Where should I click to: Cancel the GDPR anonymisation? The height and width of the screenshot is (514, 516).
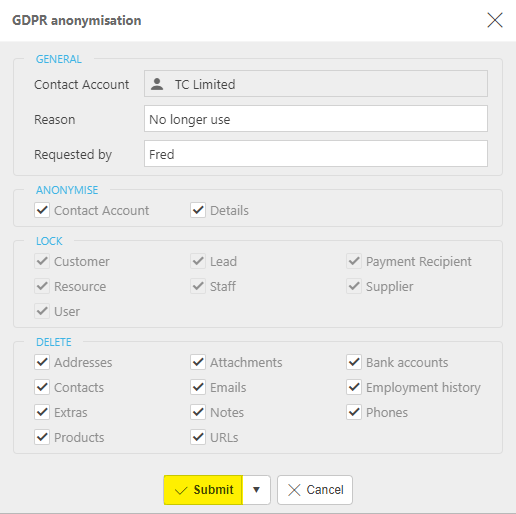(x=315, y=490)
